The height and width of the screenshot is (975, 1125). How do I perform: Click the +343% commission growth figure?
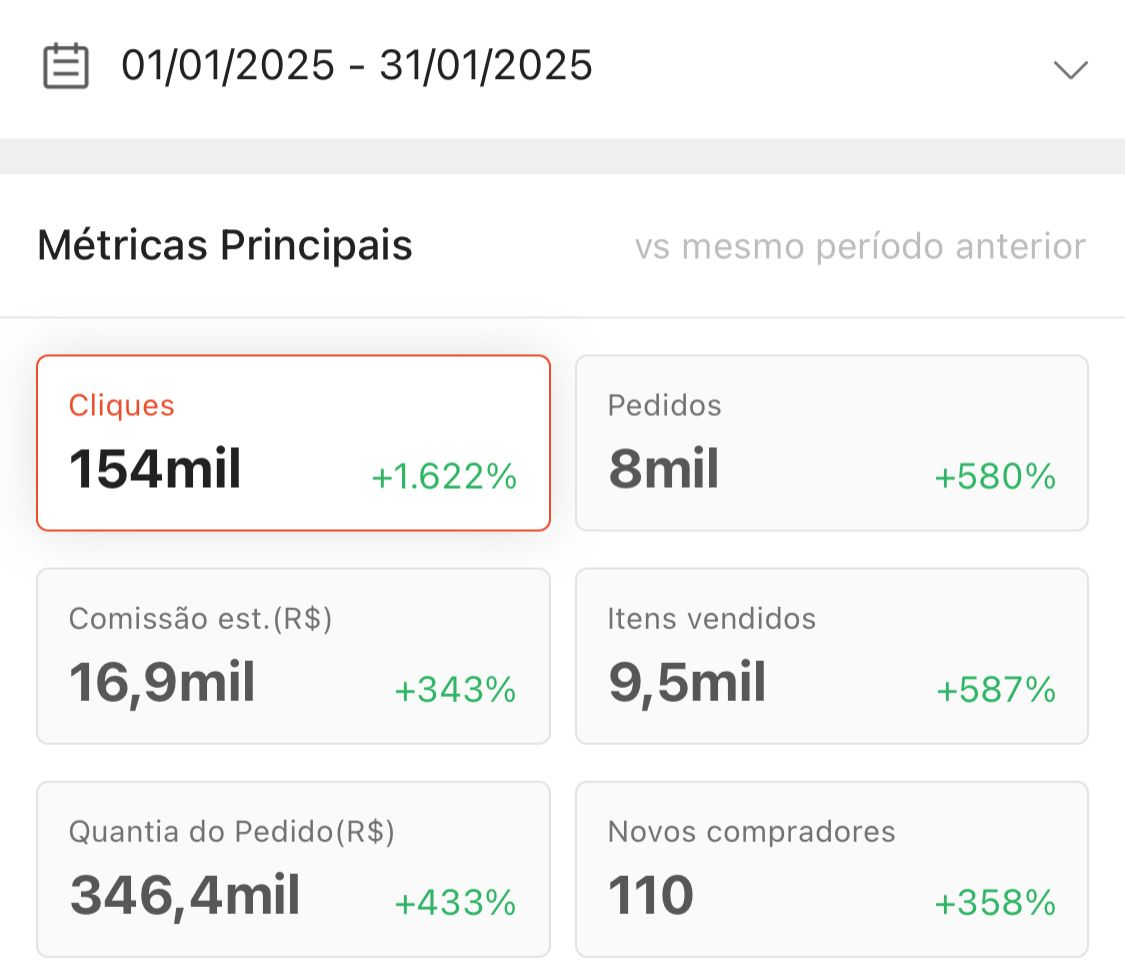click(x=455, y=691)
